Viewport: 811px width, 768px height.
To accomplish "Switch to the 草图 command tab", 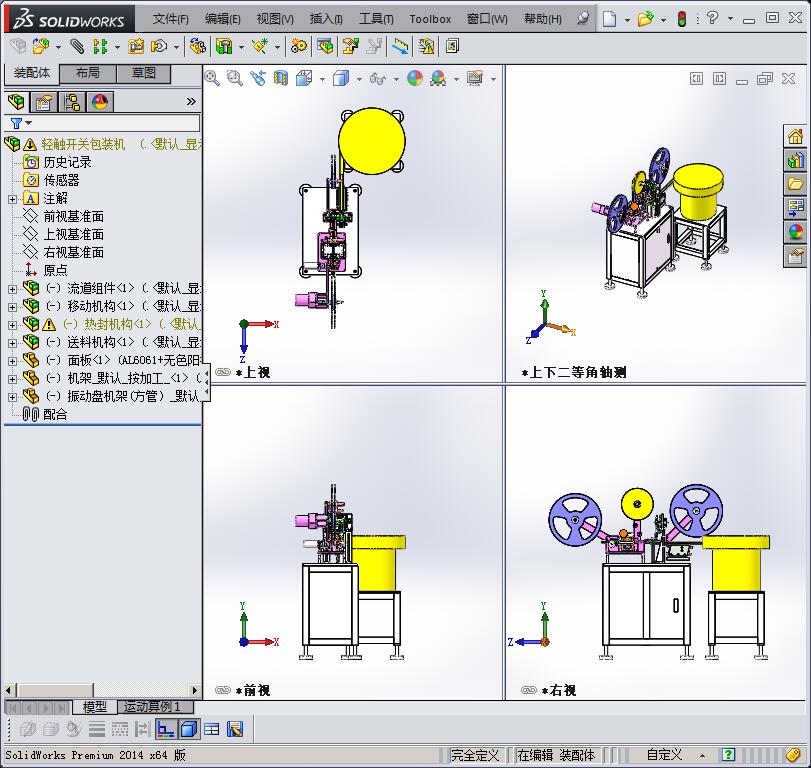I will (x=143, y=73).
